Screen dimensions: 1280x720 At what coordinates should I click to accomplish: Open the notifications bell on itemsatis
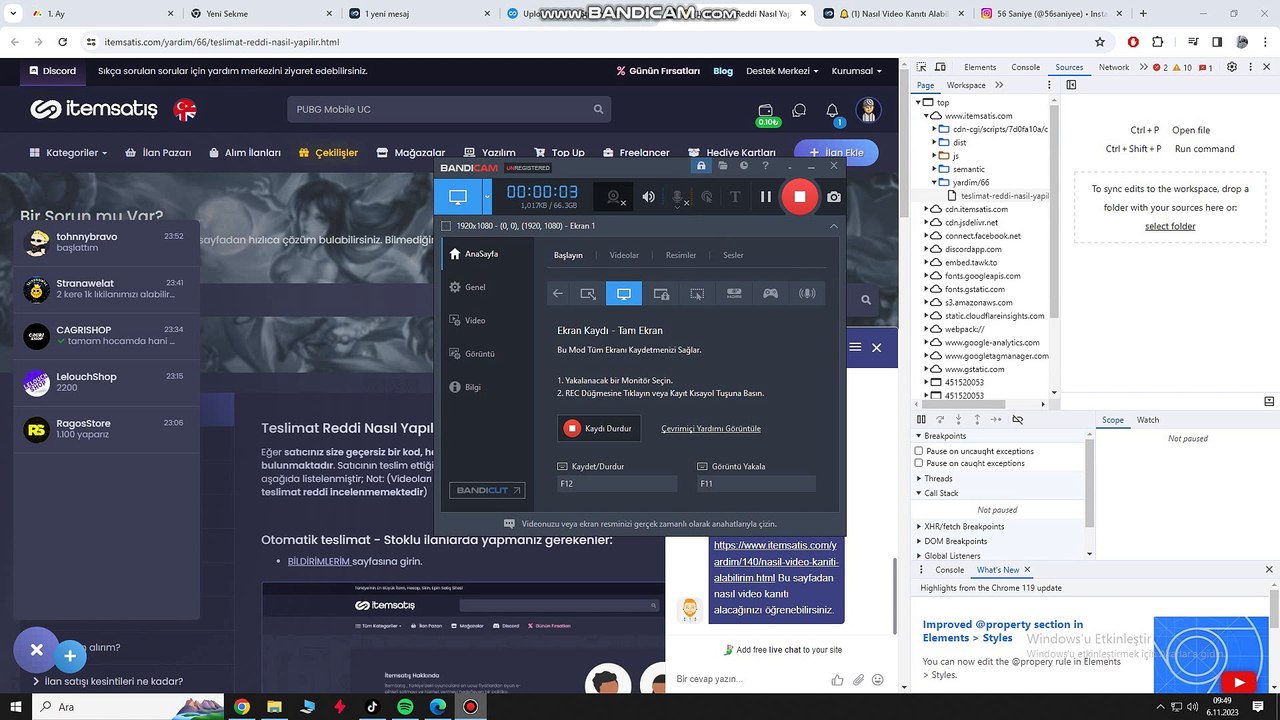[x=832, y=110]
